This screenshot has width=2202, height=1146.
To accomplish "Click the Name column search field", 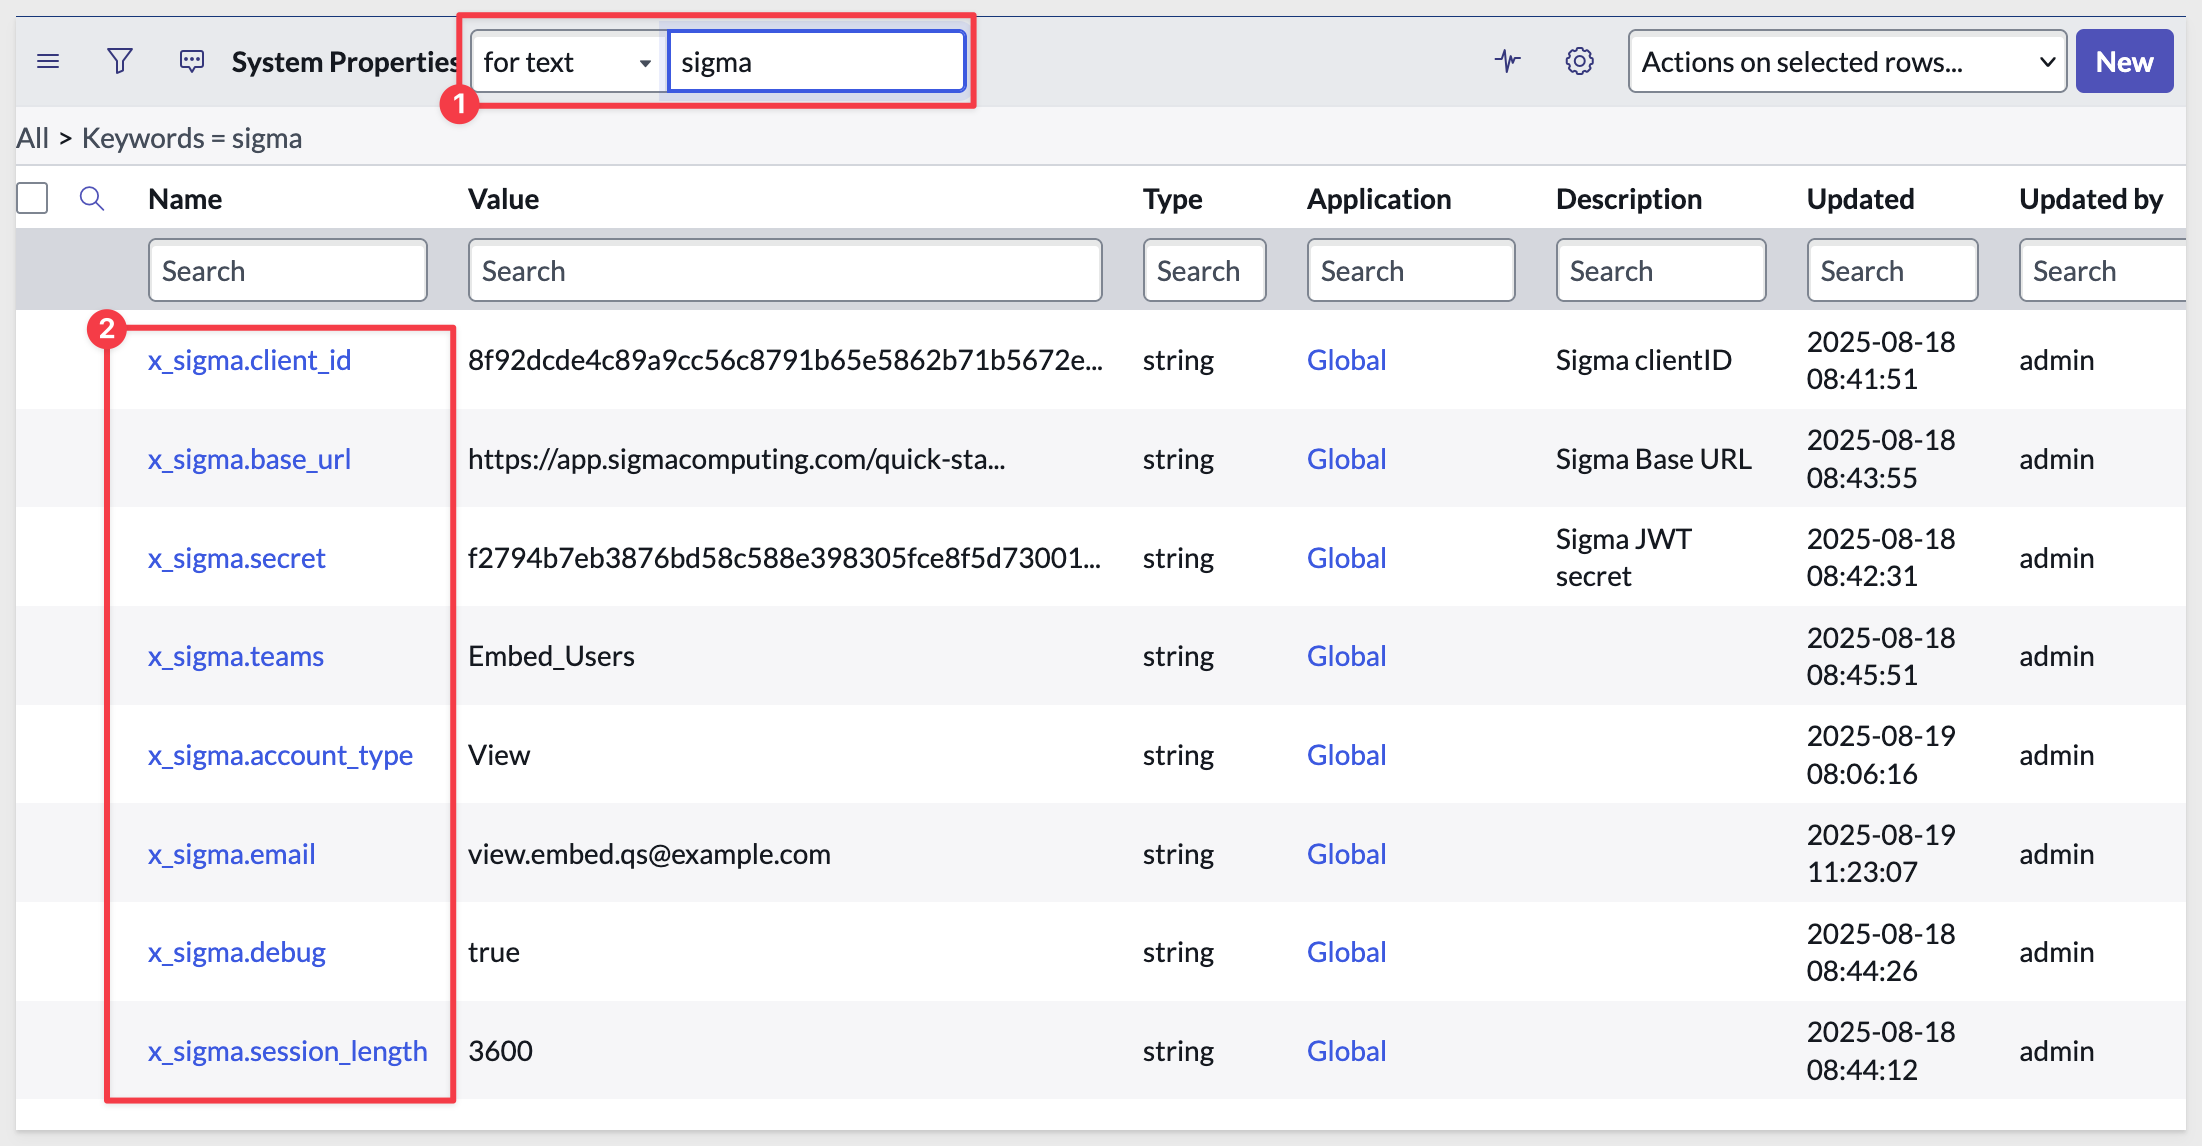I will [x=288, y=270].
